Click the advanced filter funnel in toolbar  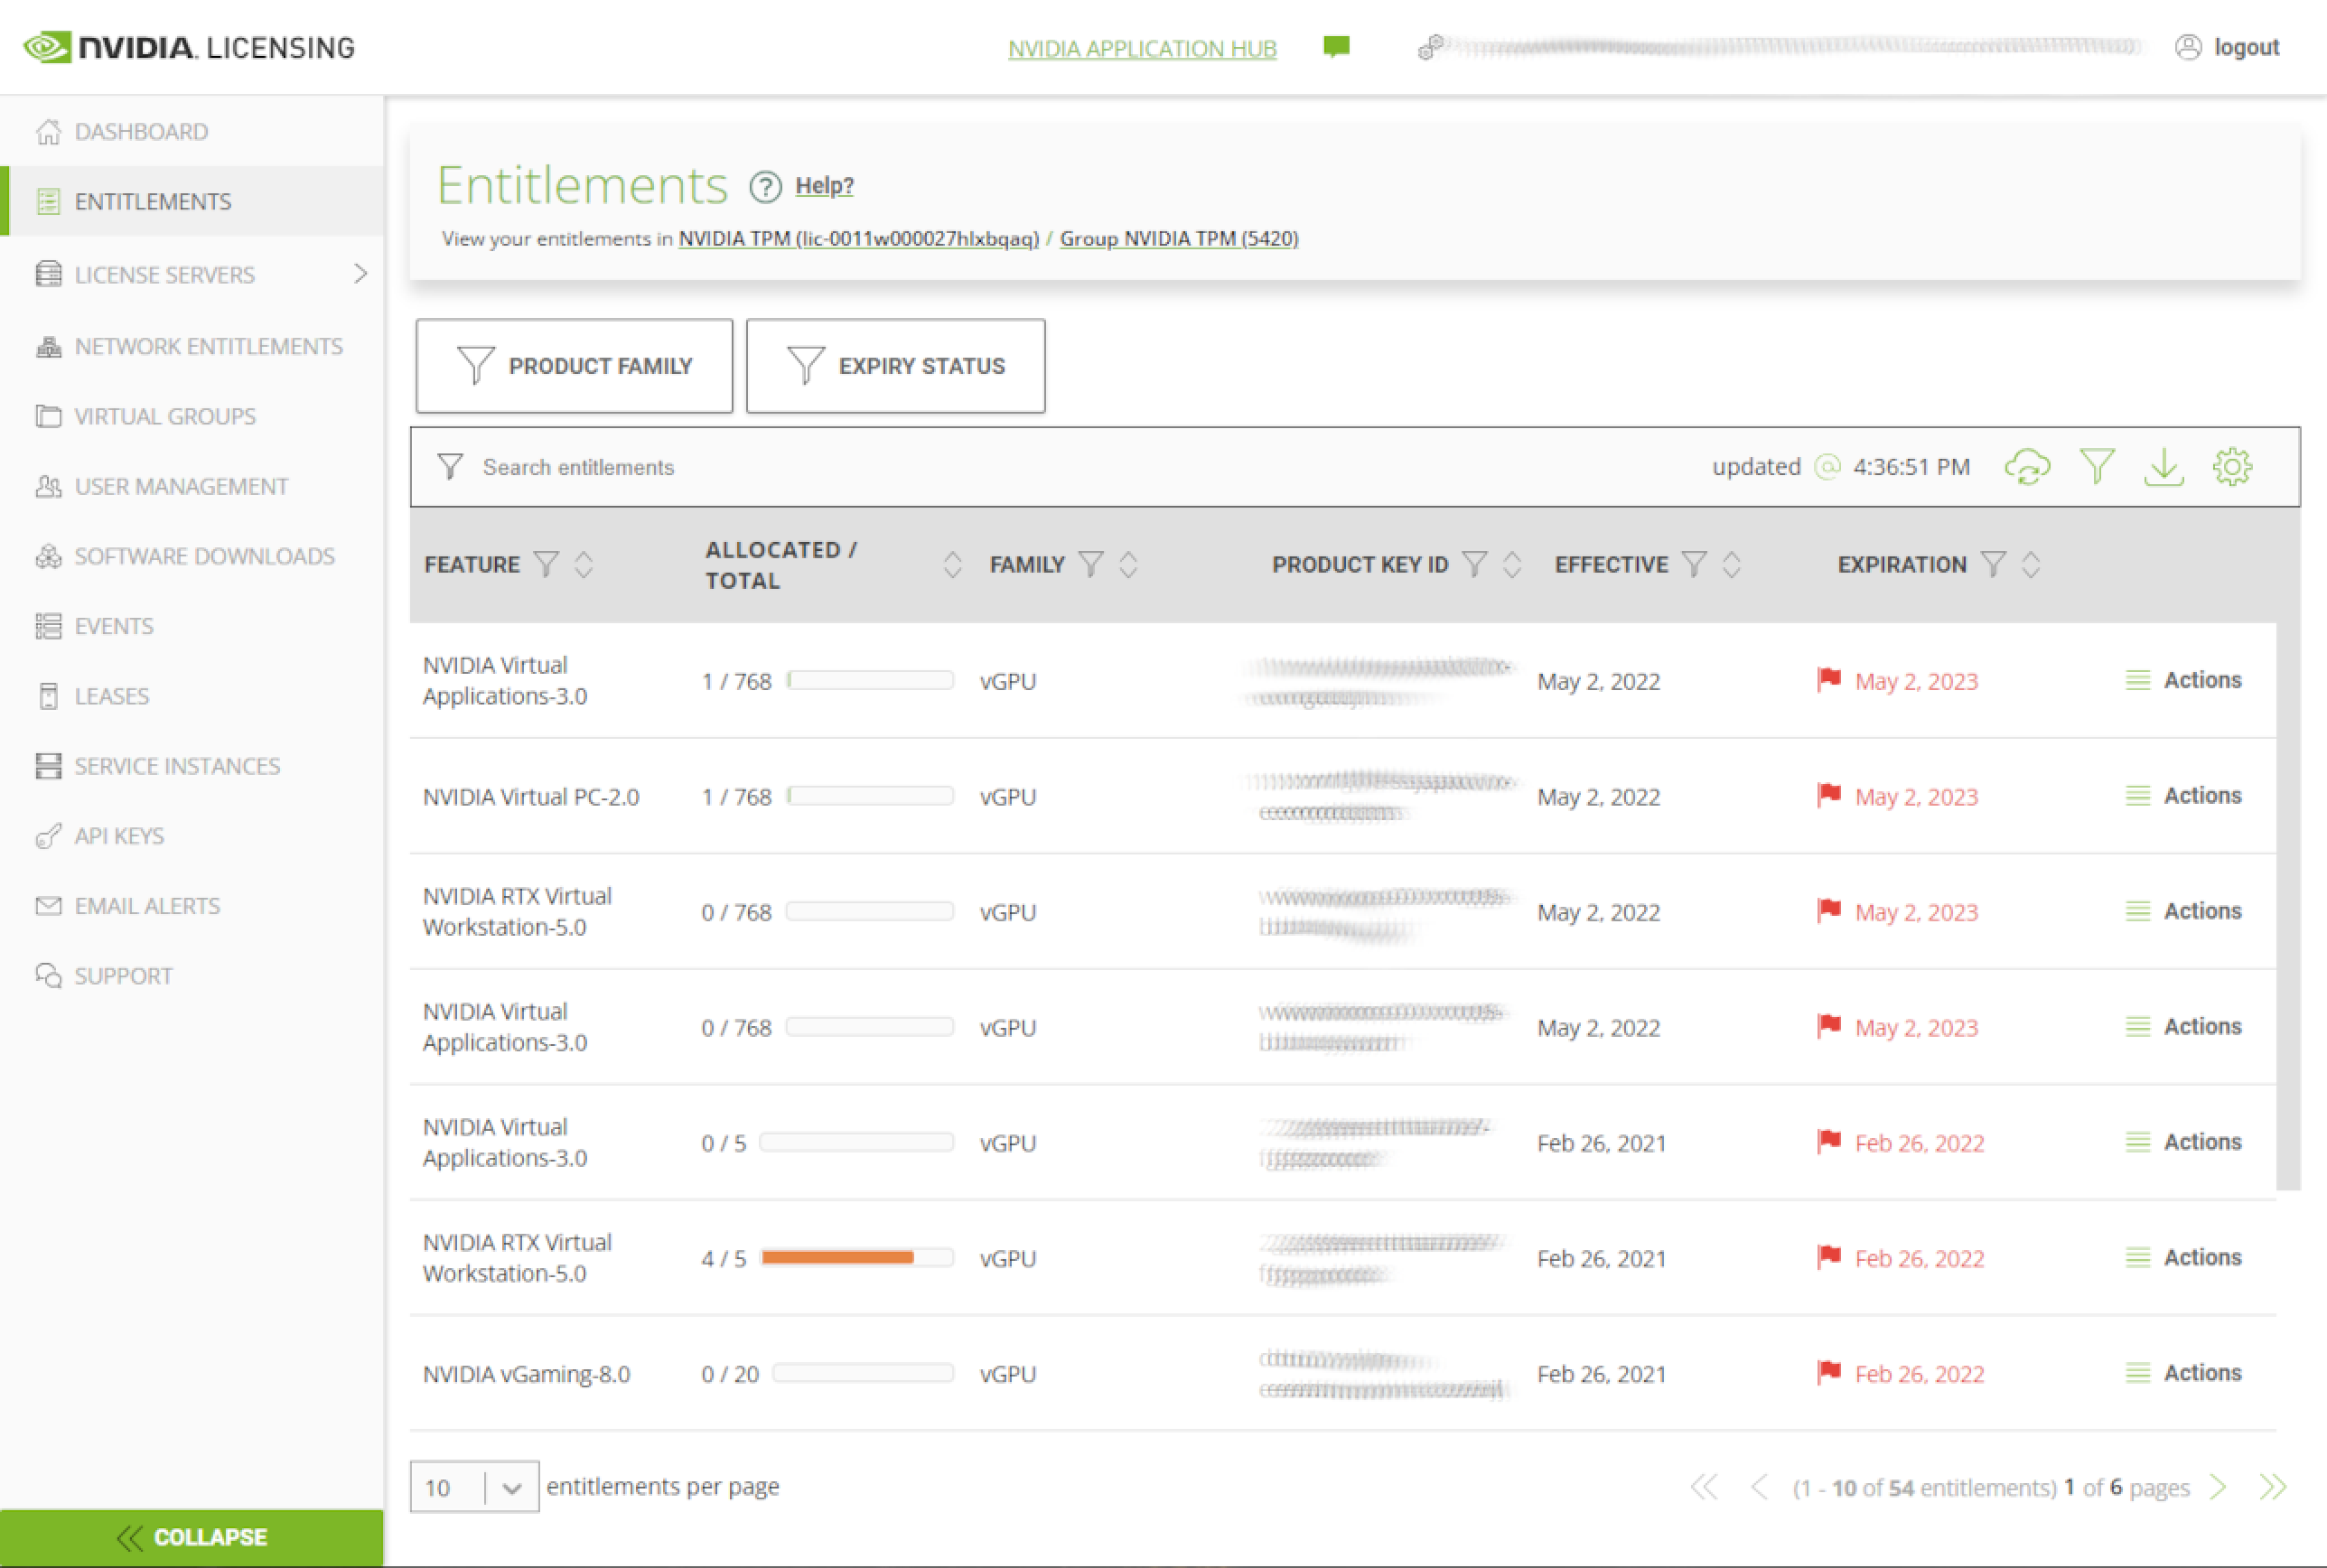click(2096, 467)
